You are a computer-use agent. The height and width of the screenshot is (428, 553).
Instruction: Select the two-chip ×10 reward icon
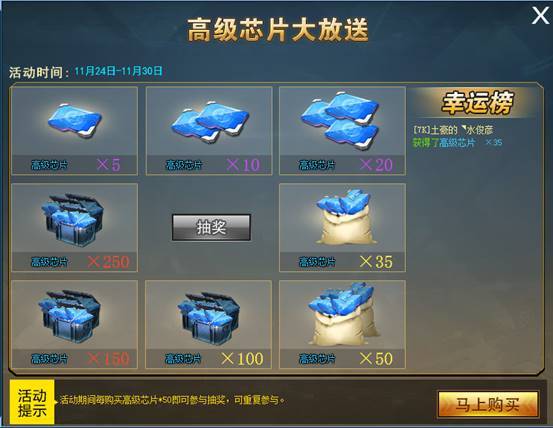pos(210,122)
